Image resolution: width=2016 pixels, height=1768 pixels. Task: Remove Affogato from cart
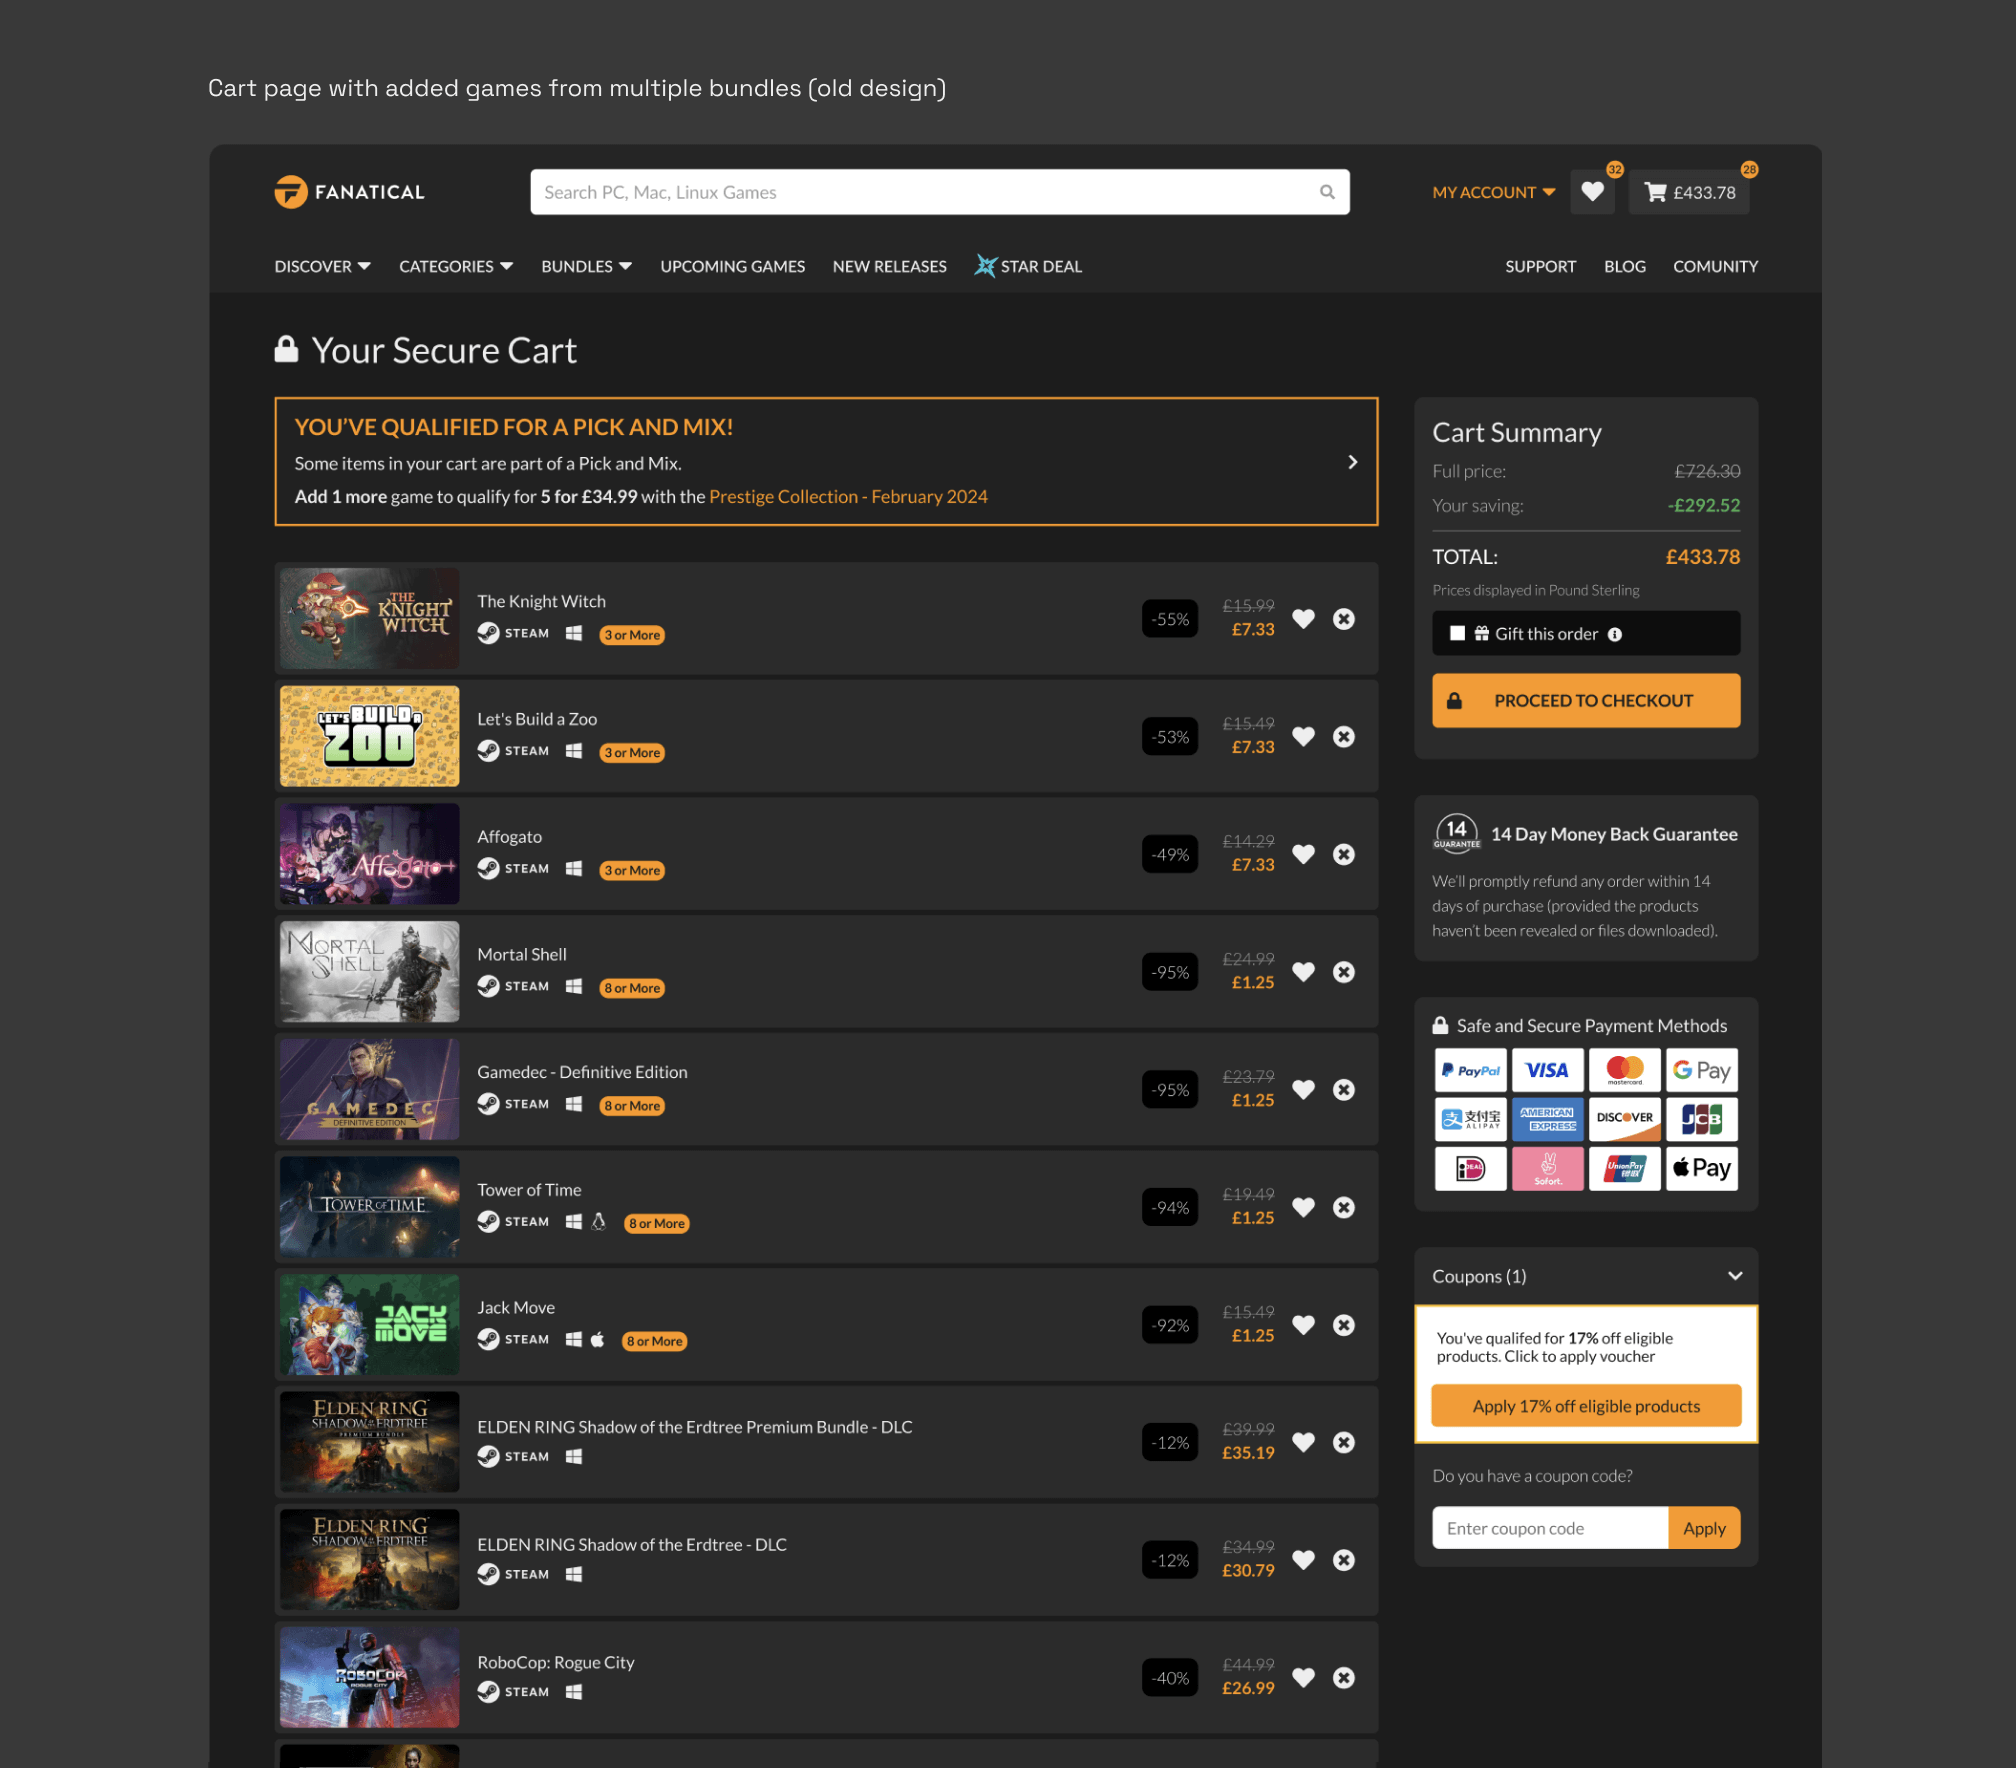pyautogui.click(x=1344, y=854)
